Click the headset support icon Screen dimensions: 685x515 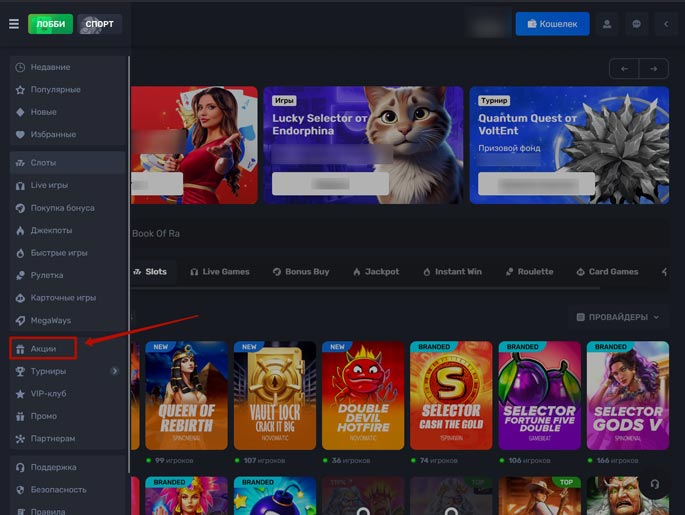[x=654, y=484]
